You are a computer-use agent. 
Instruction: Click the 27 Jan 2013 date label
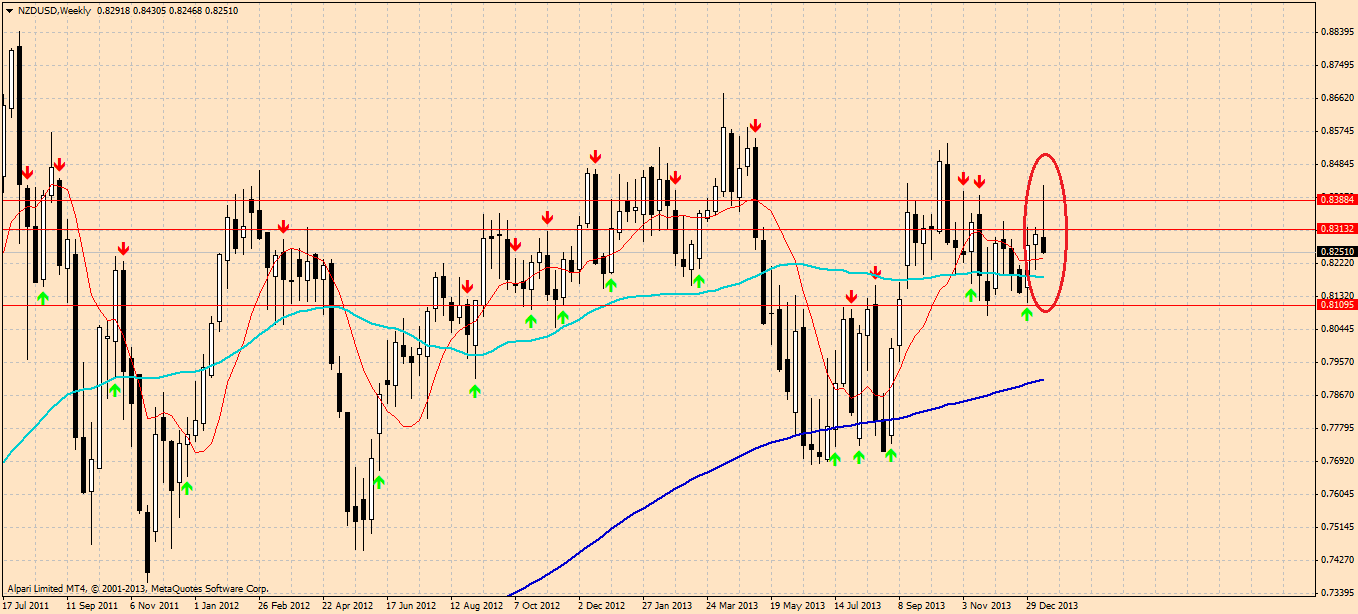coord(667,606)
